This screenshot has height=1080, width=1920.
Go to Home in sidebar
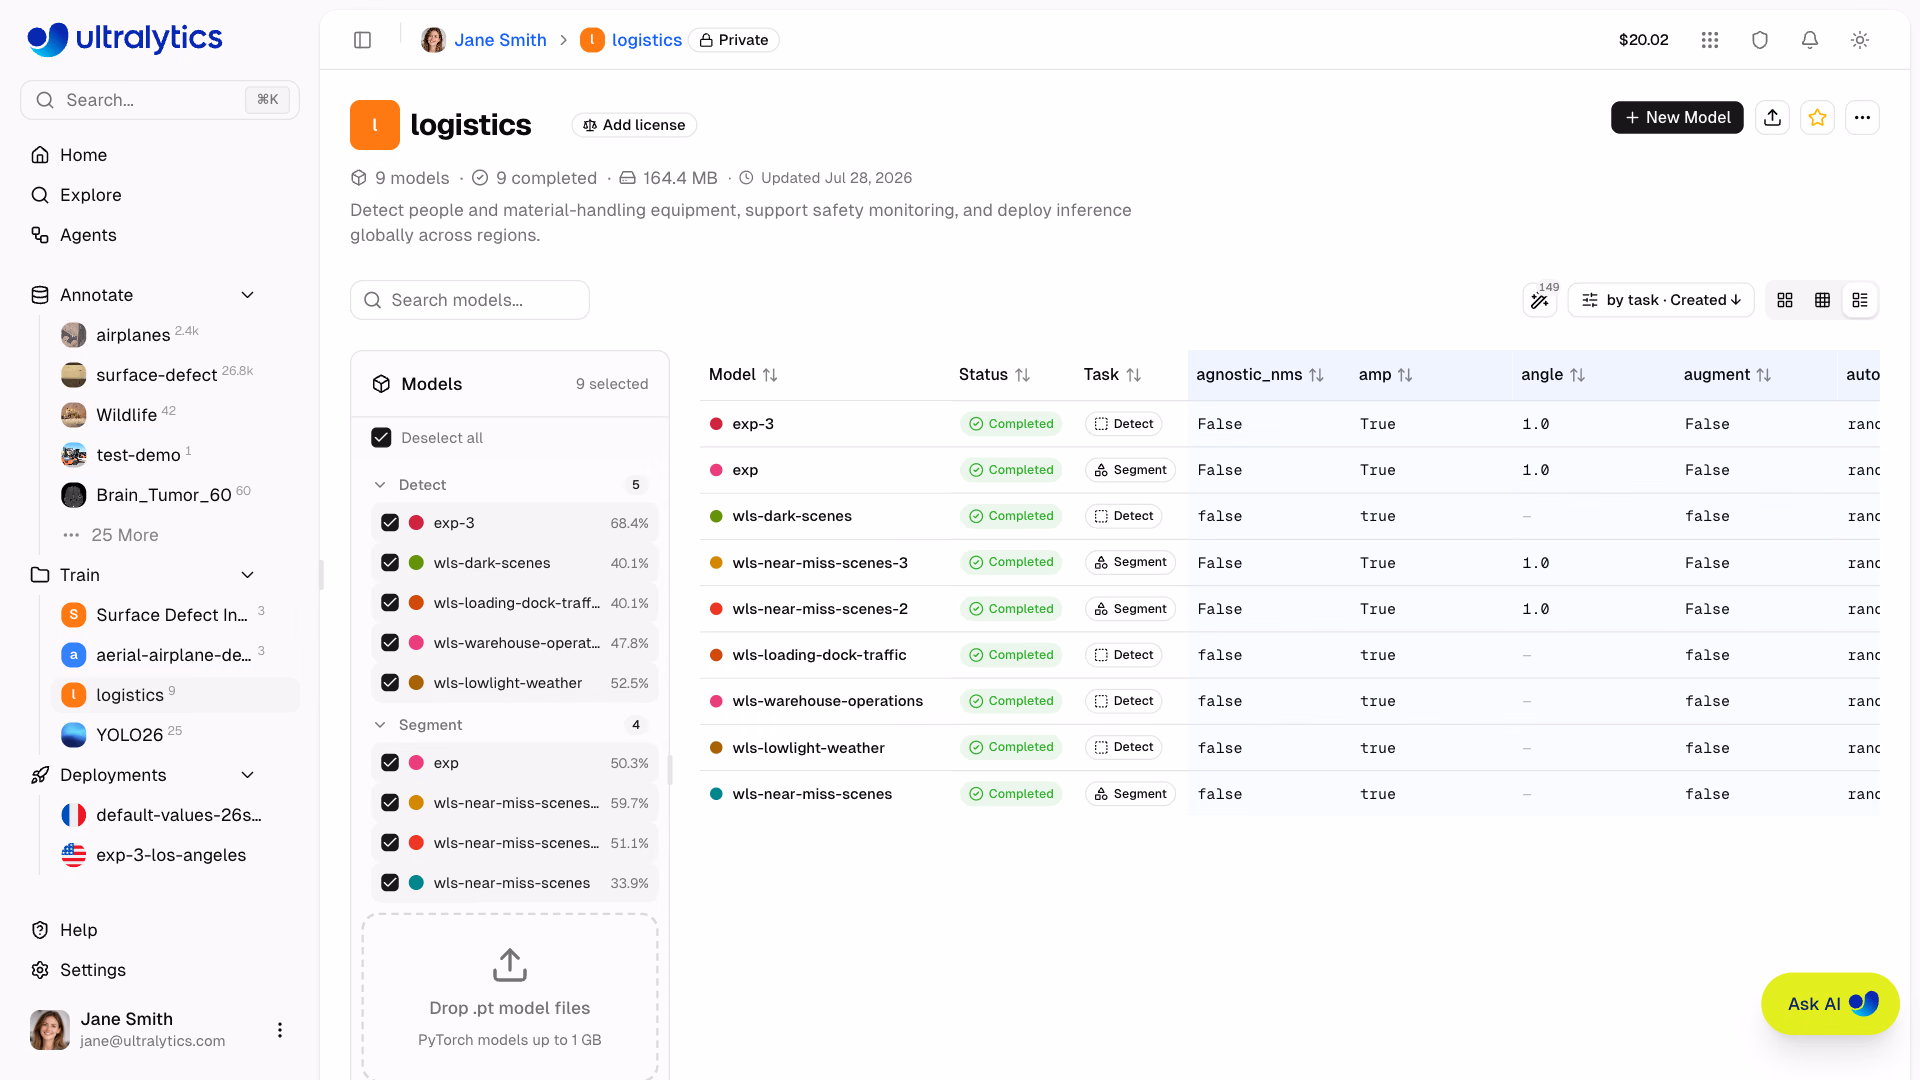[x=160, y=155]
